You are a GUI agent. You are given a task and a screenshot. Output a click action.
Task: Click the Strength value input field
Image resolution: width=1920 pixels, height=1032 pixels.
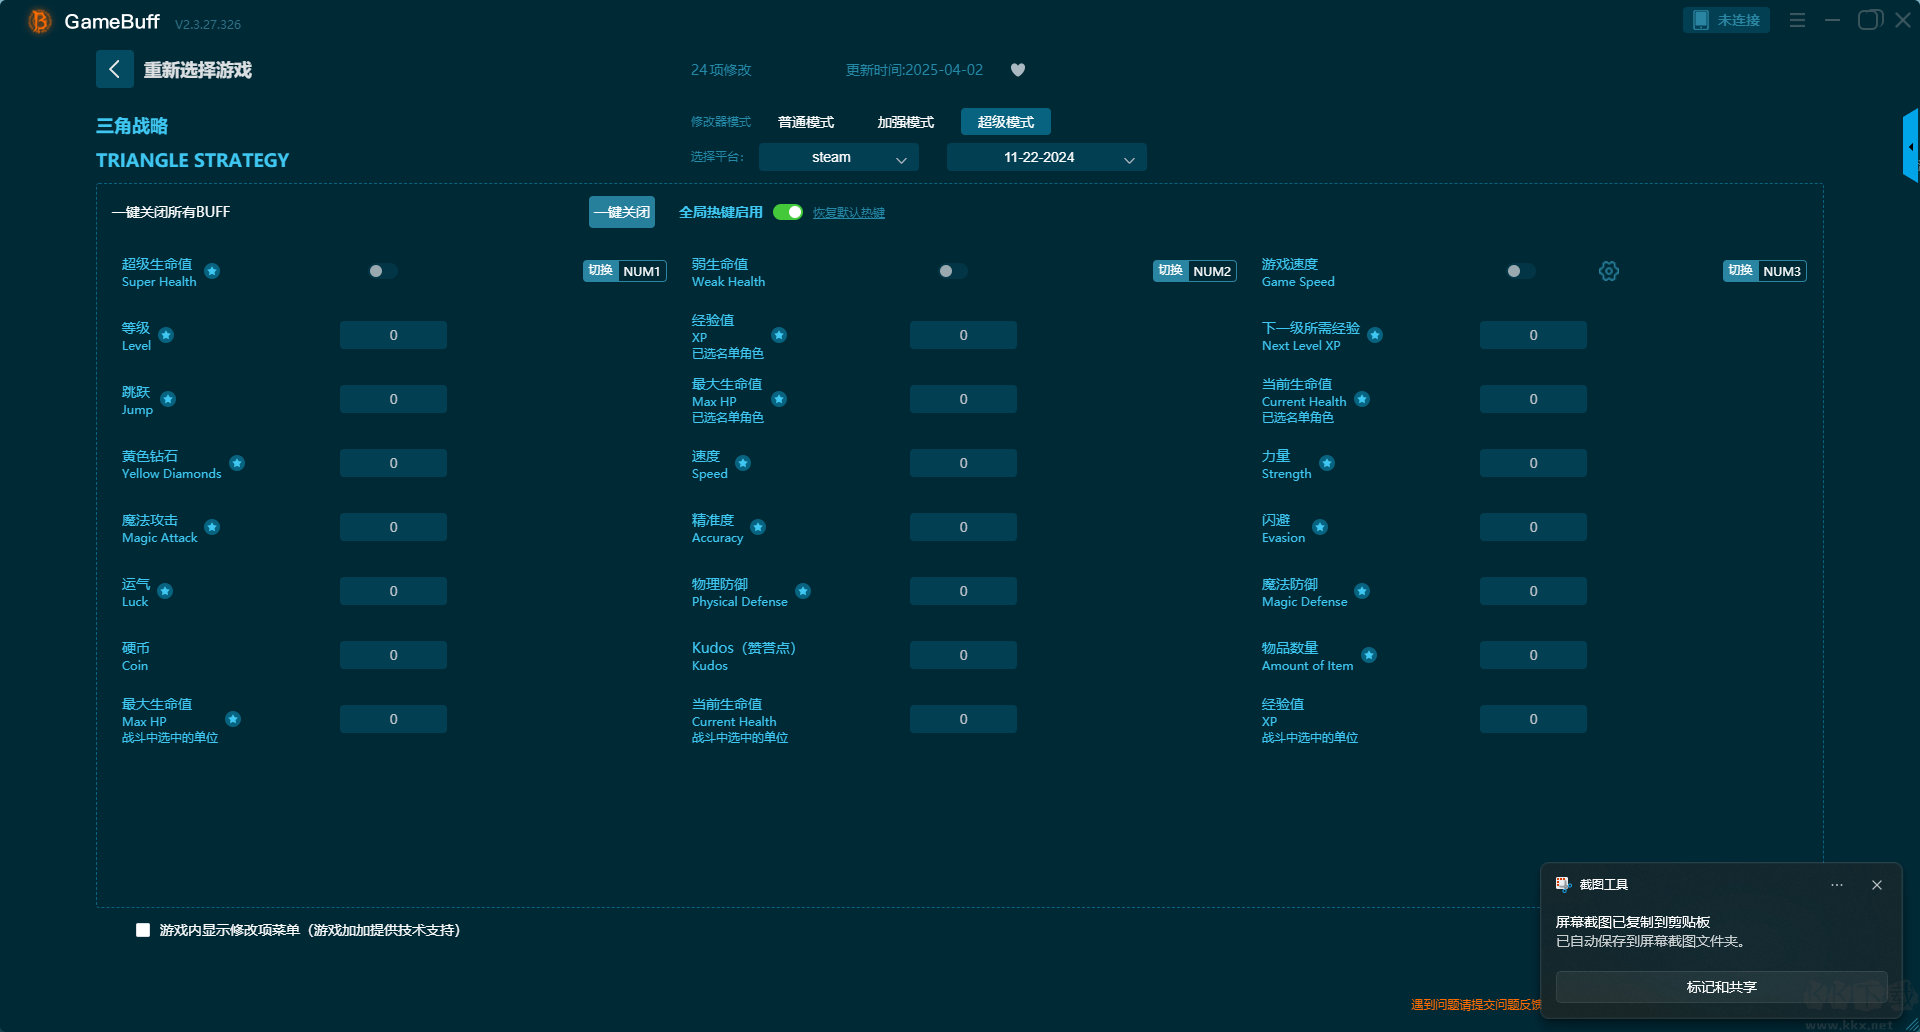coord(1533,463)
